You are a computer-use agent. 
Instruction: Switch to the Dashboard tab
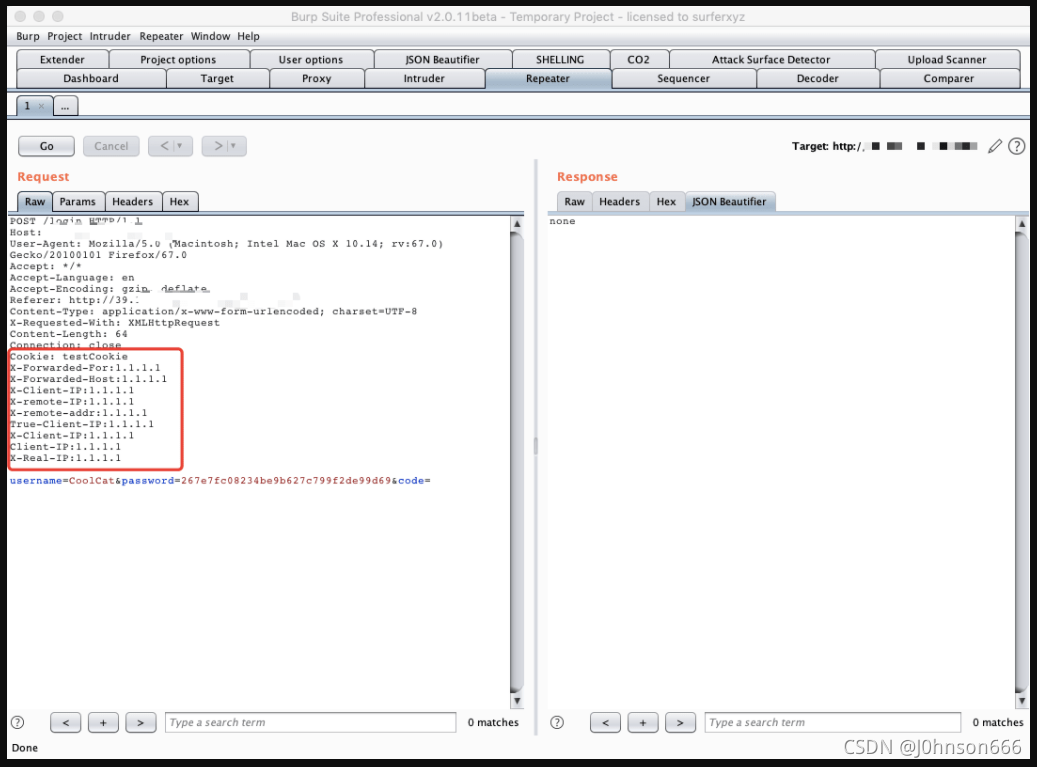coord(91,78)
